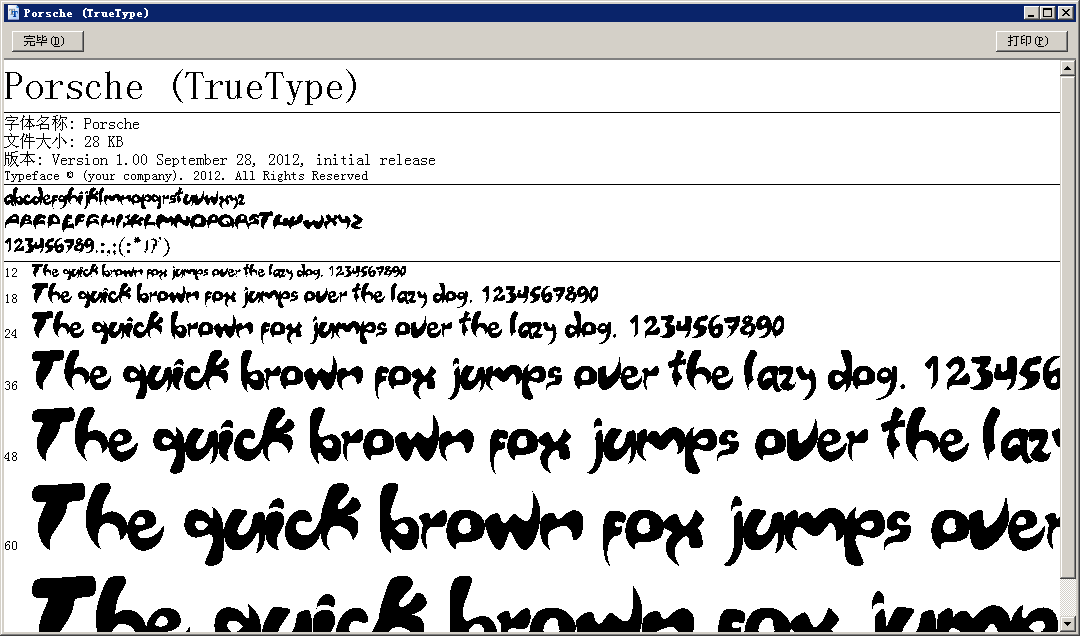
Task: Click the font name line '字体名称: Porsche'
Action: [x=72, y=124]
